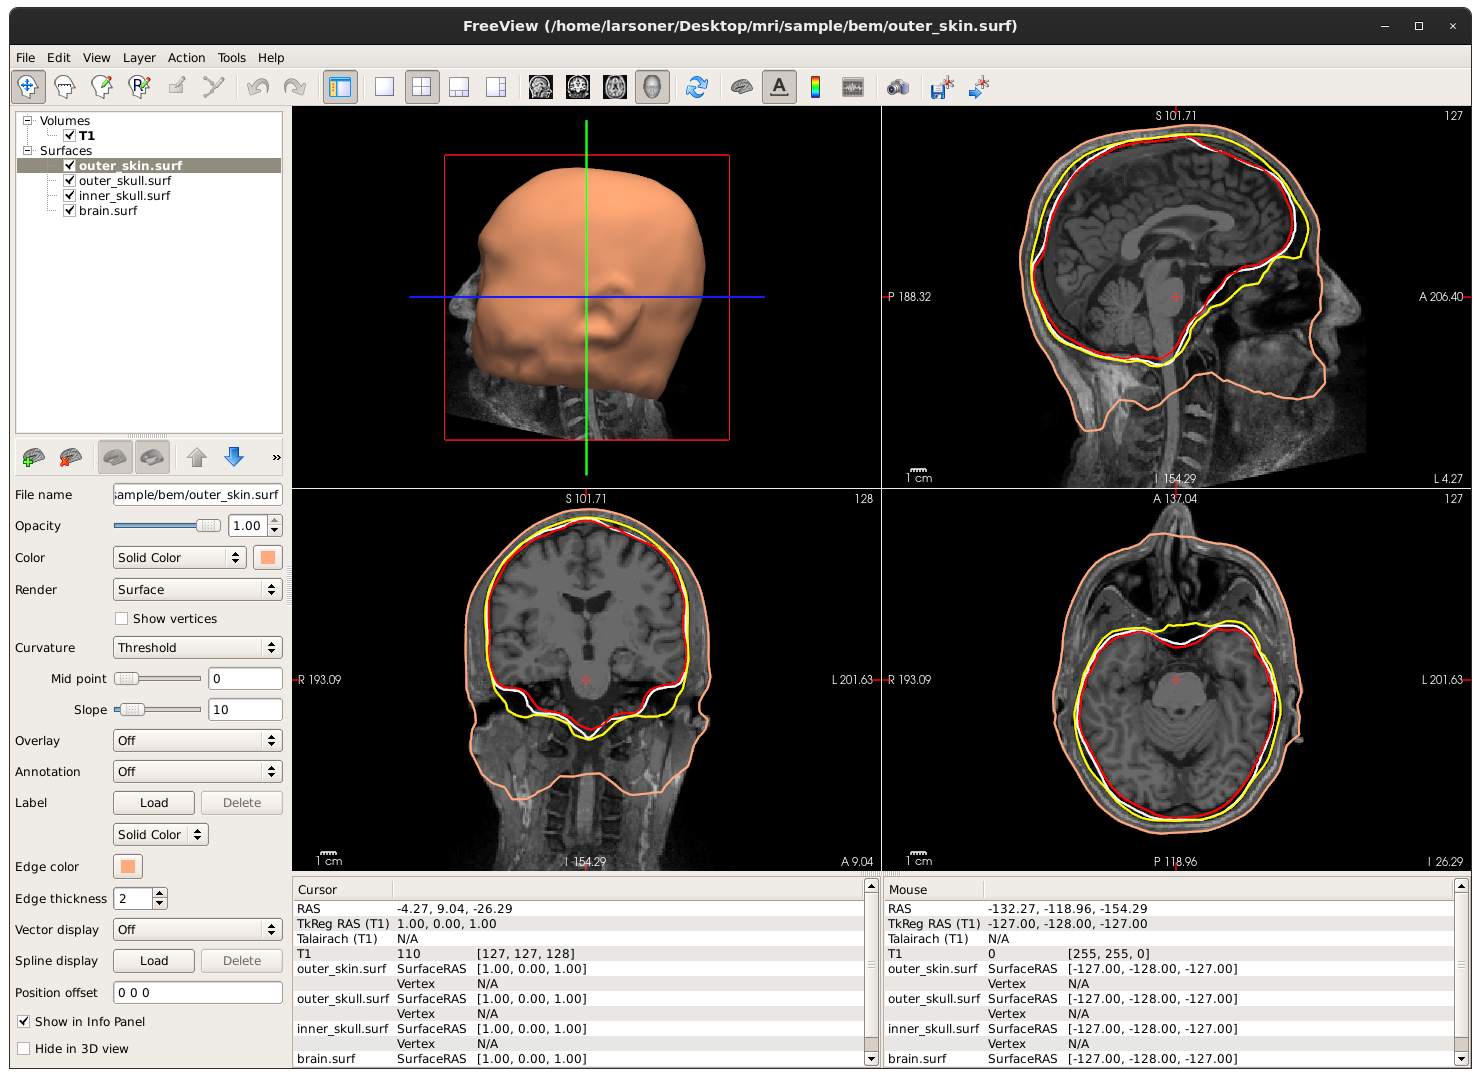The height and width of the screenshot is (1078, 1481).
Task: Click the Spline display Load button
Action: pyautogui.click(x=154, y=961)
